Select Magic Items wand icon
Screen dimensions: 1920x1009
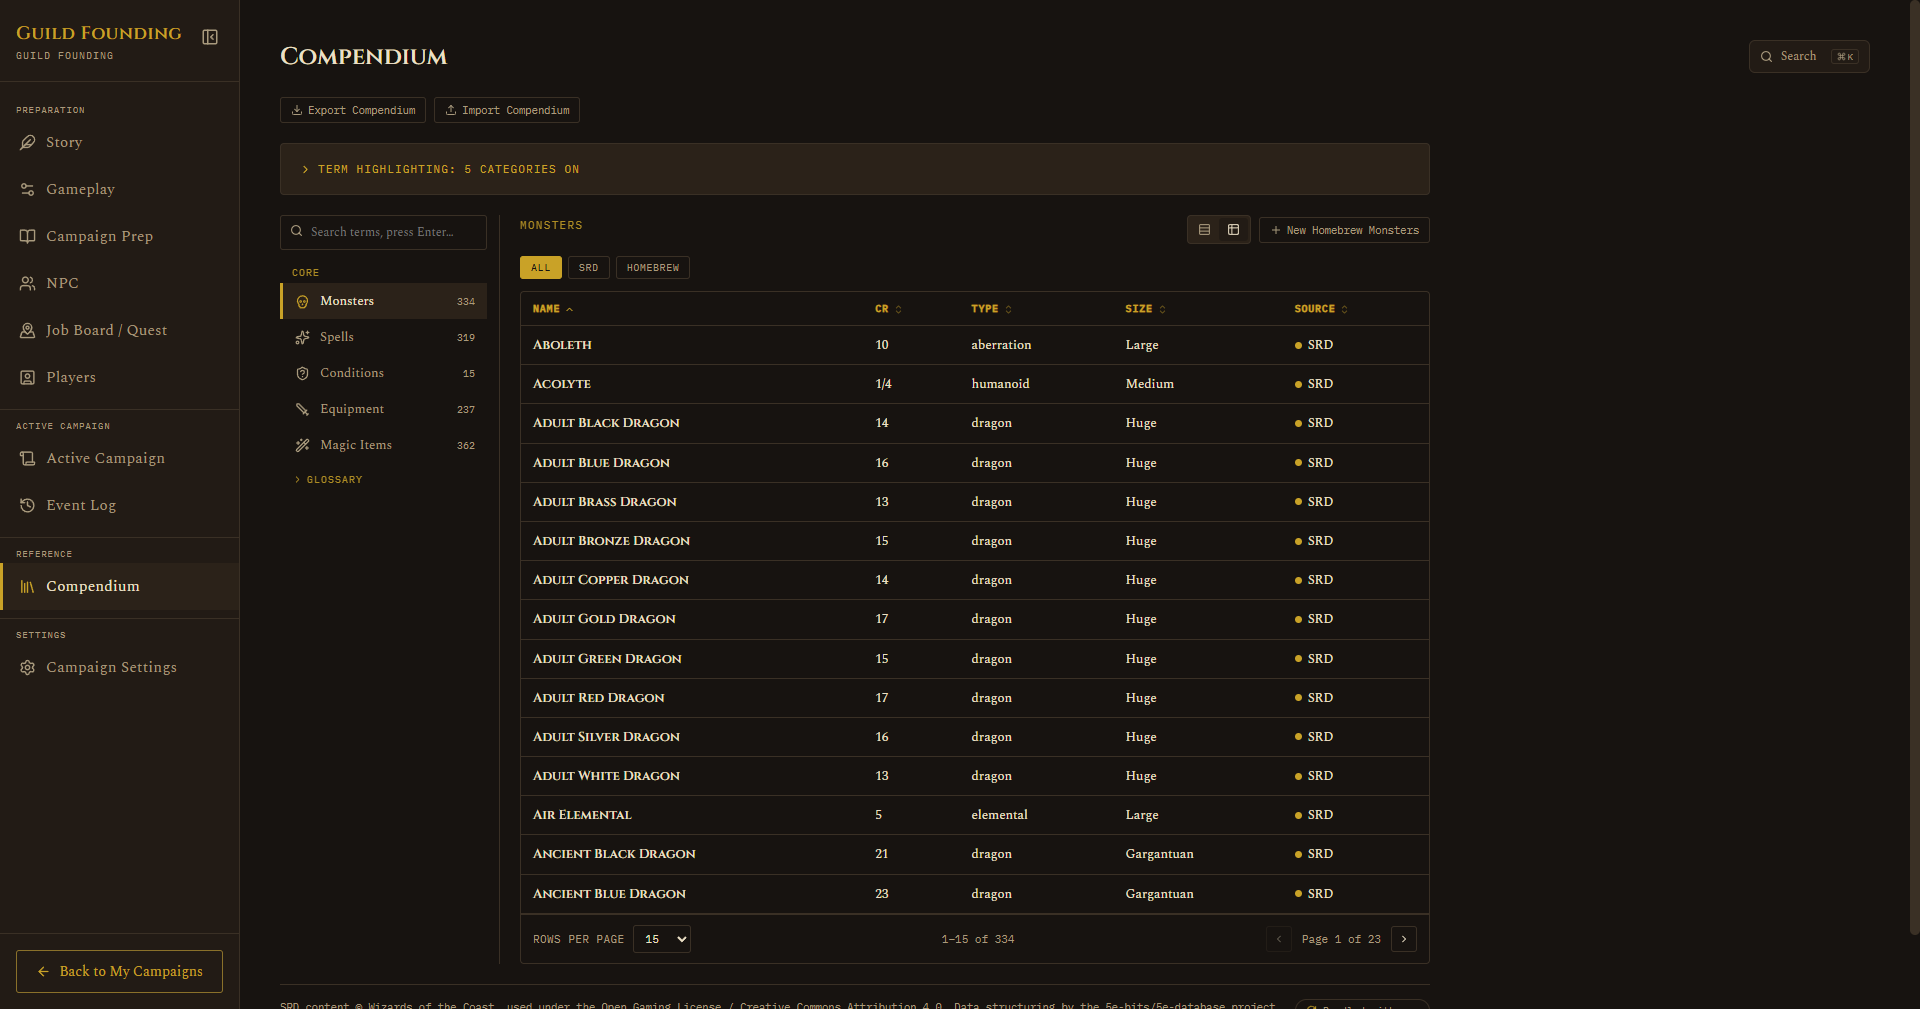tap(302, 445)
